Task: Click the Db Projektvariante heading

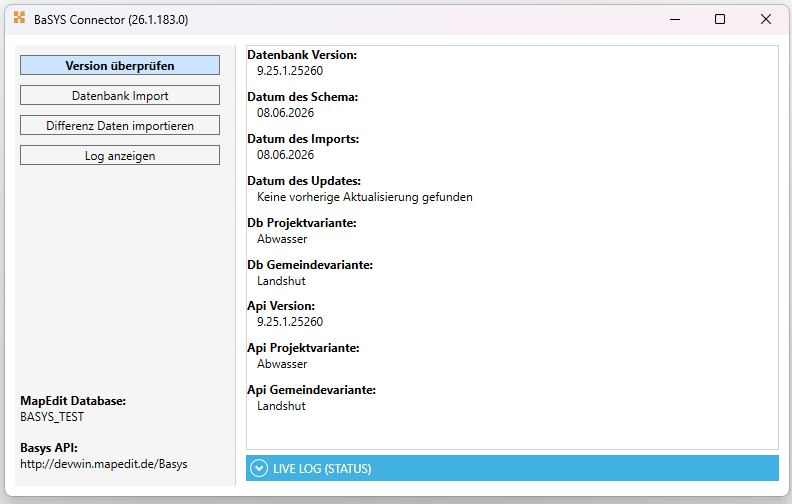Action: pos(302,223)
